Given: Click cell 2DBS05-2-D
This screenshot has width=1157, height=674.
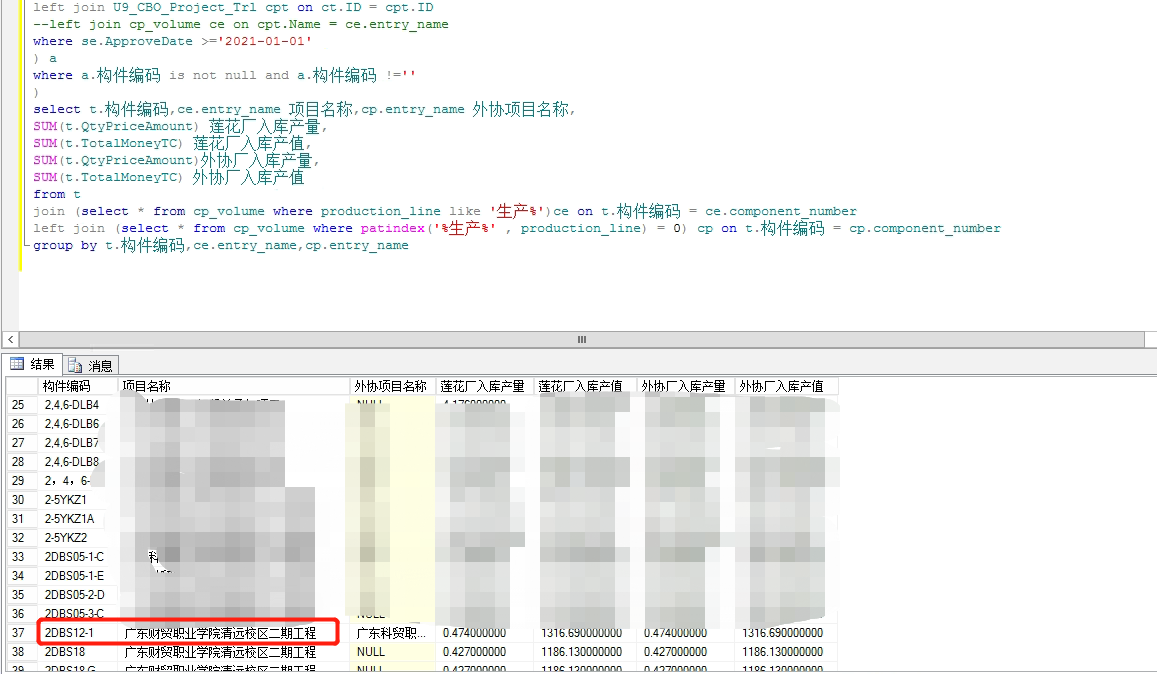Looking at the screenshot, I should [x=75, y=594].
